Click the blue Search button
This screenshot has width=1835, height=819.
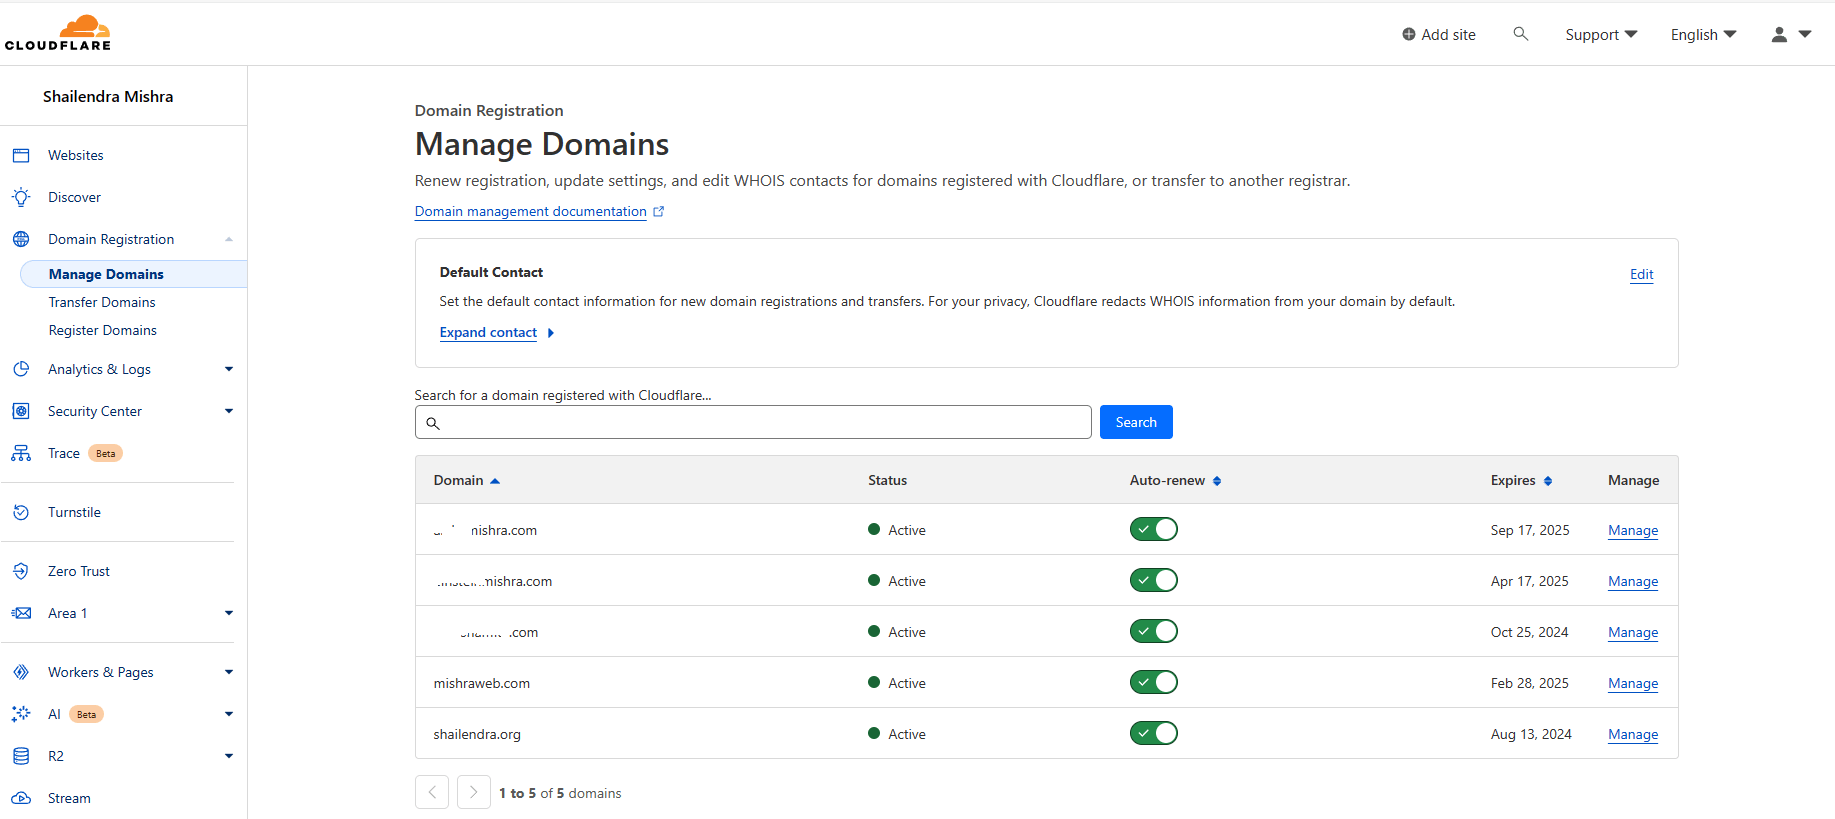coord(1136,422)
